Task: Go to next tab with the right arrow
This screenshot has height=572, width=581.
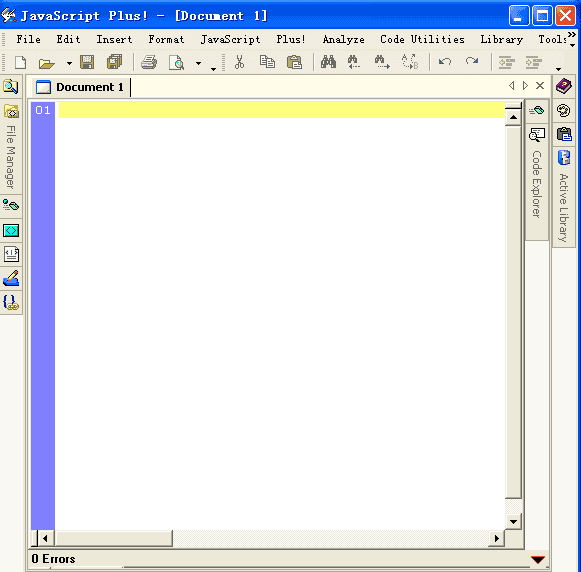Action: coord(525,86)
